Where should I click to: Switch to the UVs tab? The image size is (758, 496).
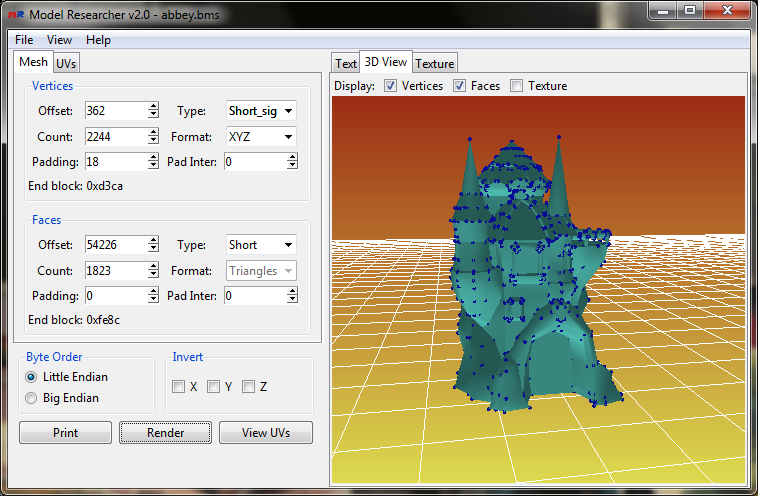(66, 63)
